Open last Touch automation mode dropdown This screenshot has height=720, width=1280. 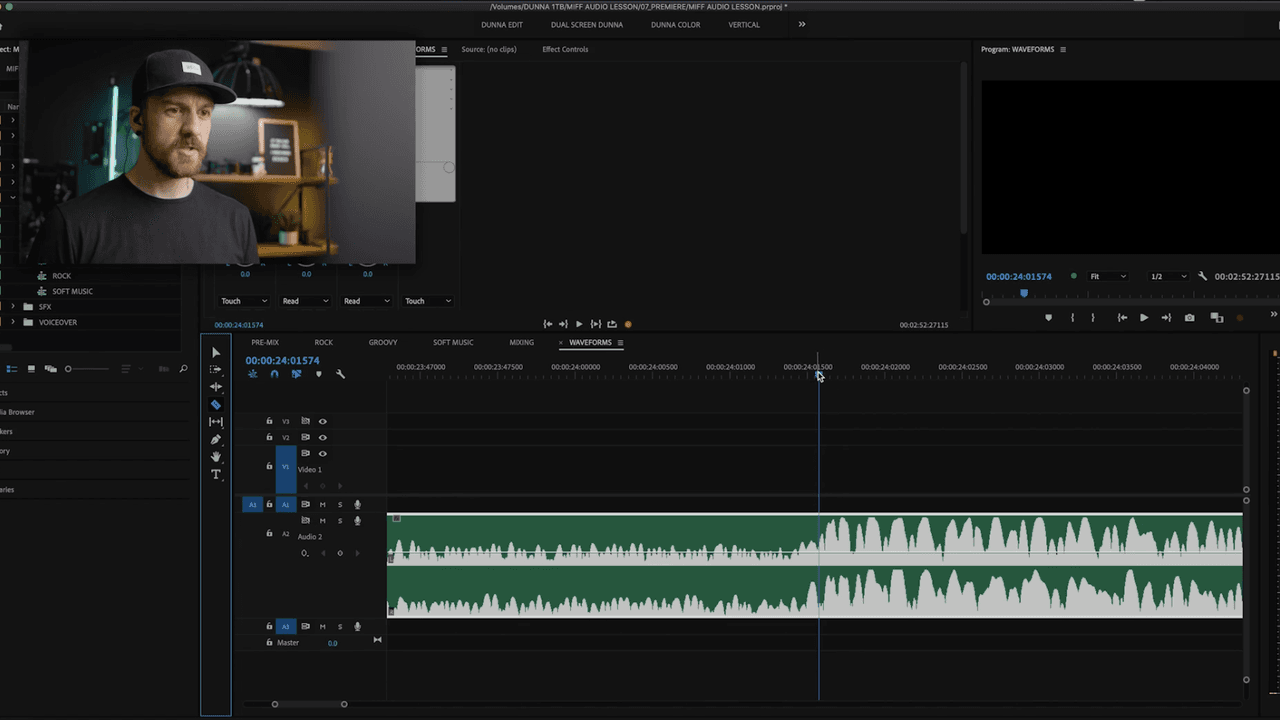click(x=428, y=301)
